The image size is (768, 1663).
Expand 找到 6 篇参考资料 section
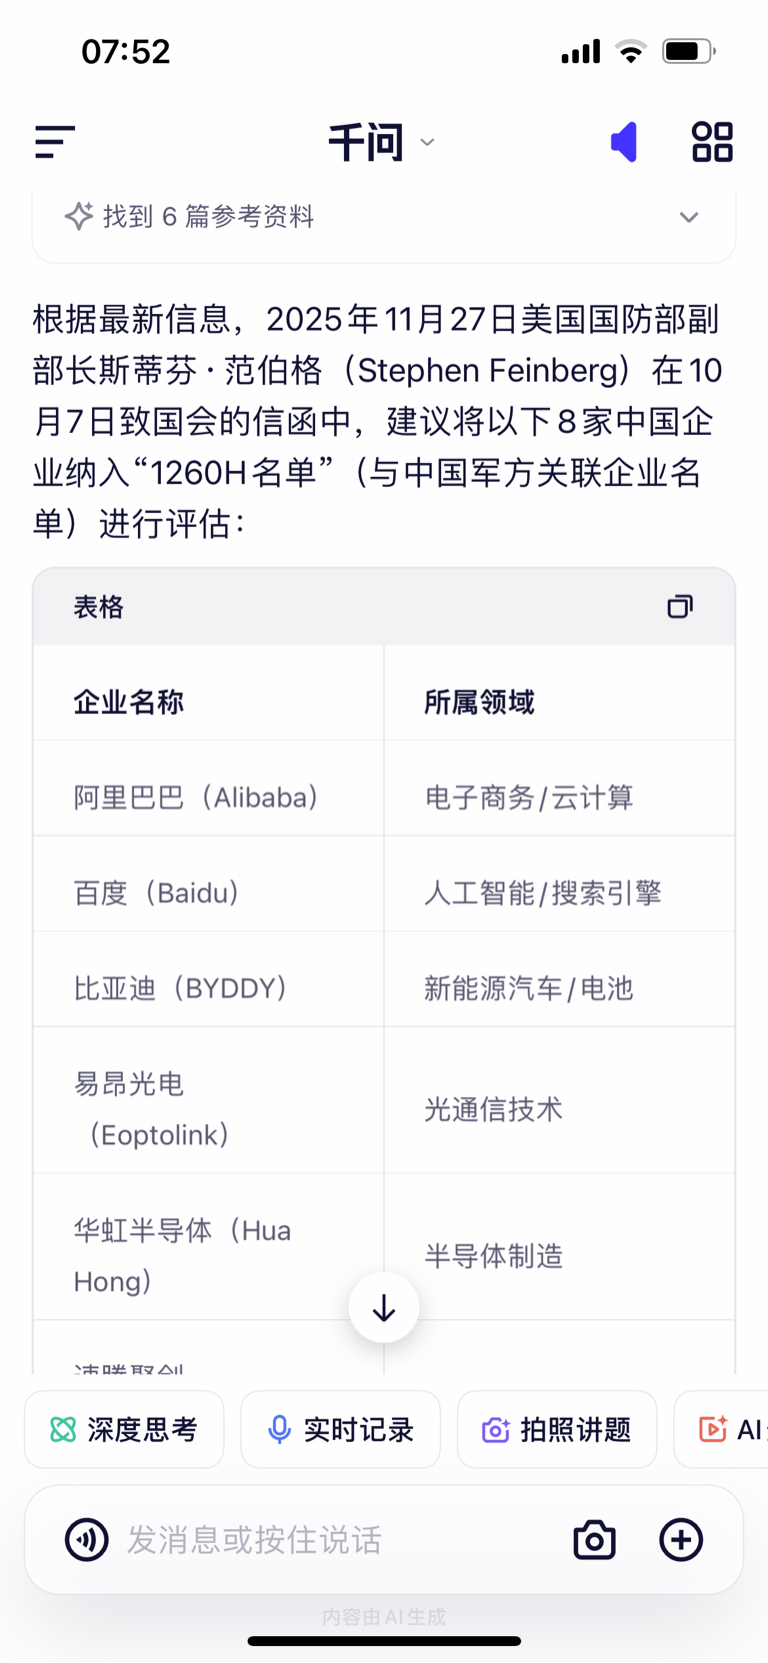point(208,217)
